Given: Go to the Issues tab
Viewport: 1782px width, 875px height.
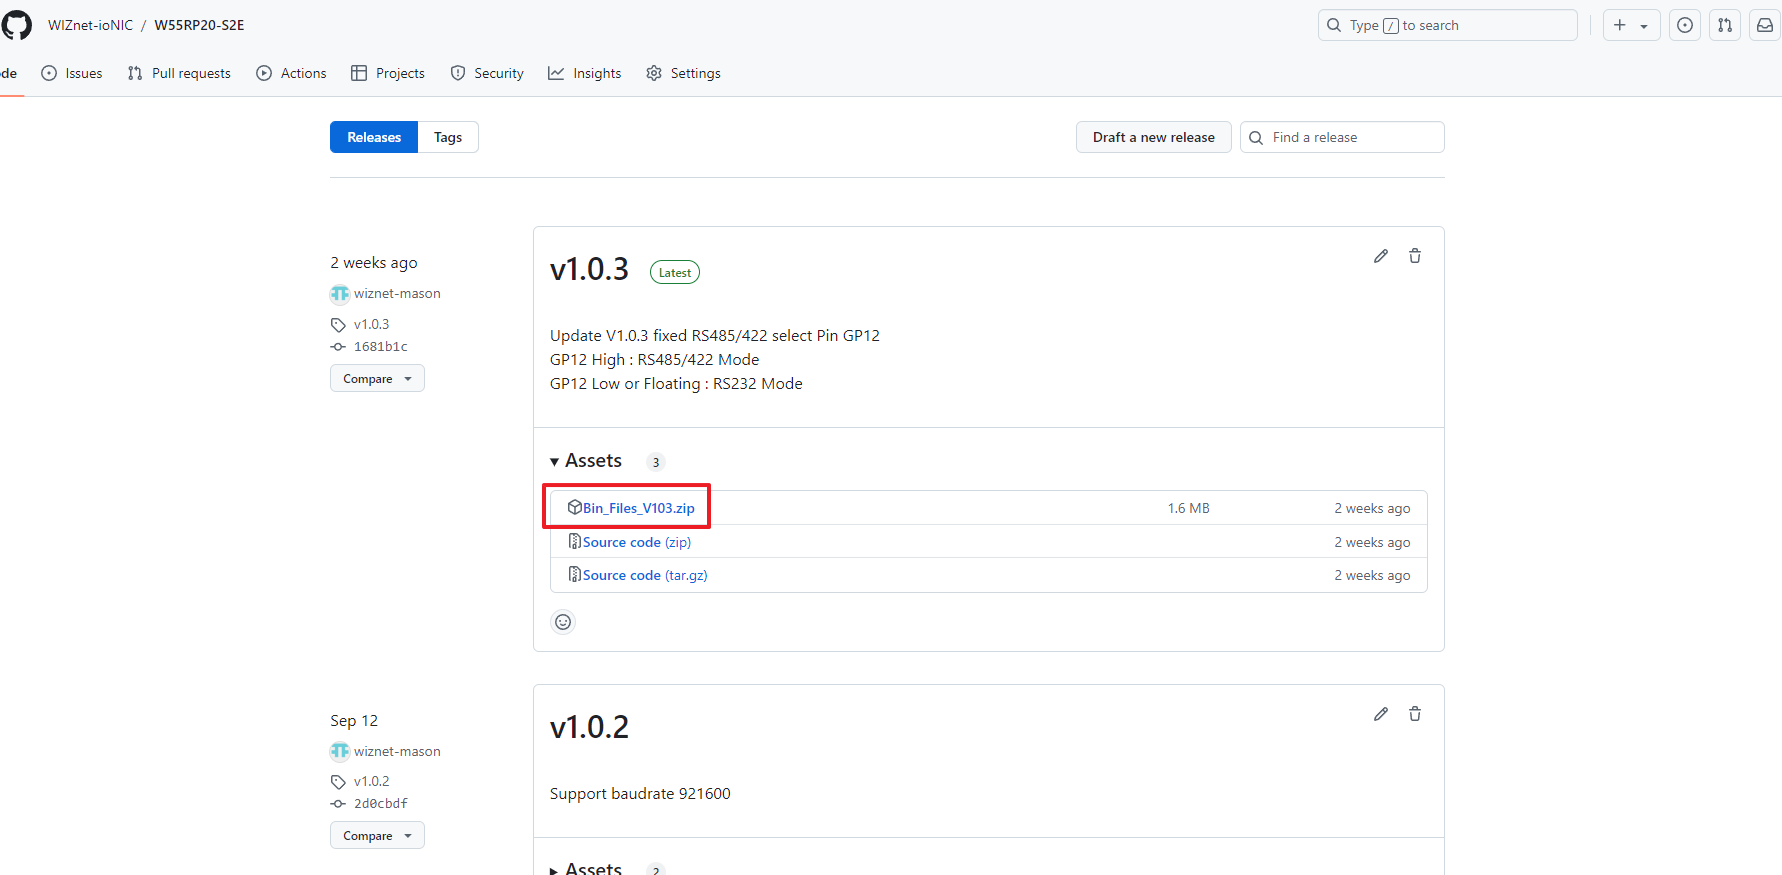Looking at the screenshot, I should [72, 73].
